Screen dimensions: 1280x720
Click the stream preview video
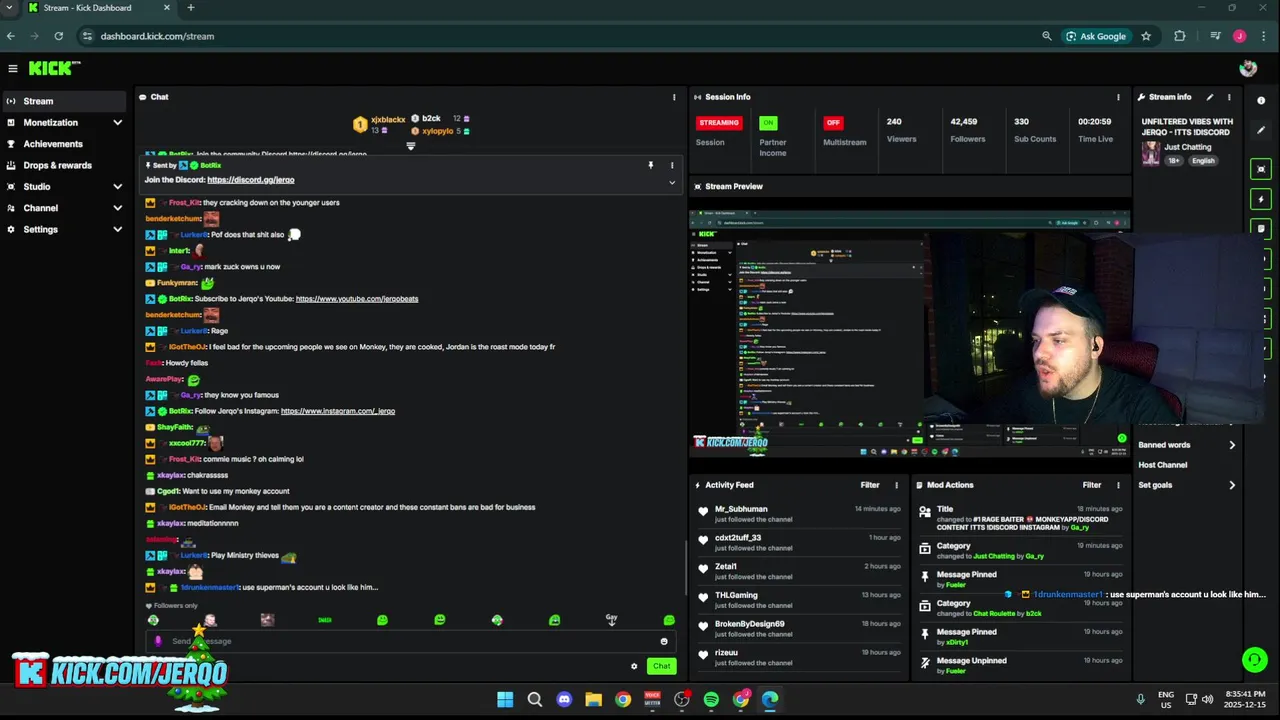(910, 332)
